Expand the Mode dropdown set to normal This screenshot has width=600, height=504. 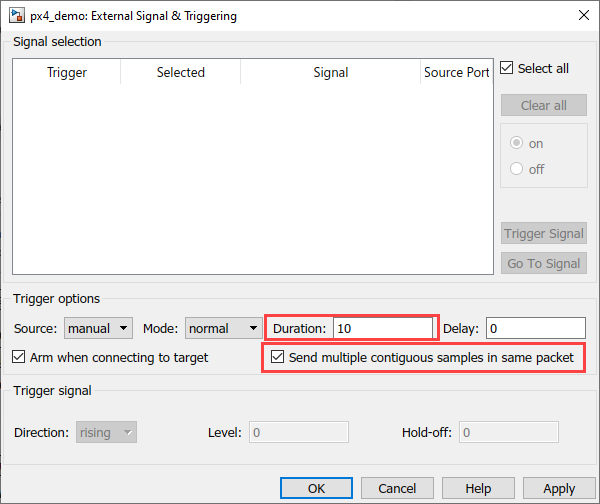(x=222, y=328)
